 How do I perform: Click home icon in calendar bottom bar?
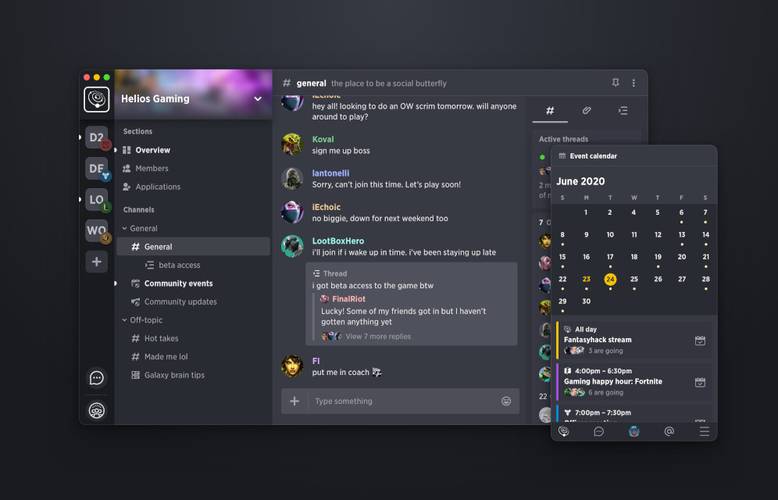(564, 431)
